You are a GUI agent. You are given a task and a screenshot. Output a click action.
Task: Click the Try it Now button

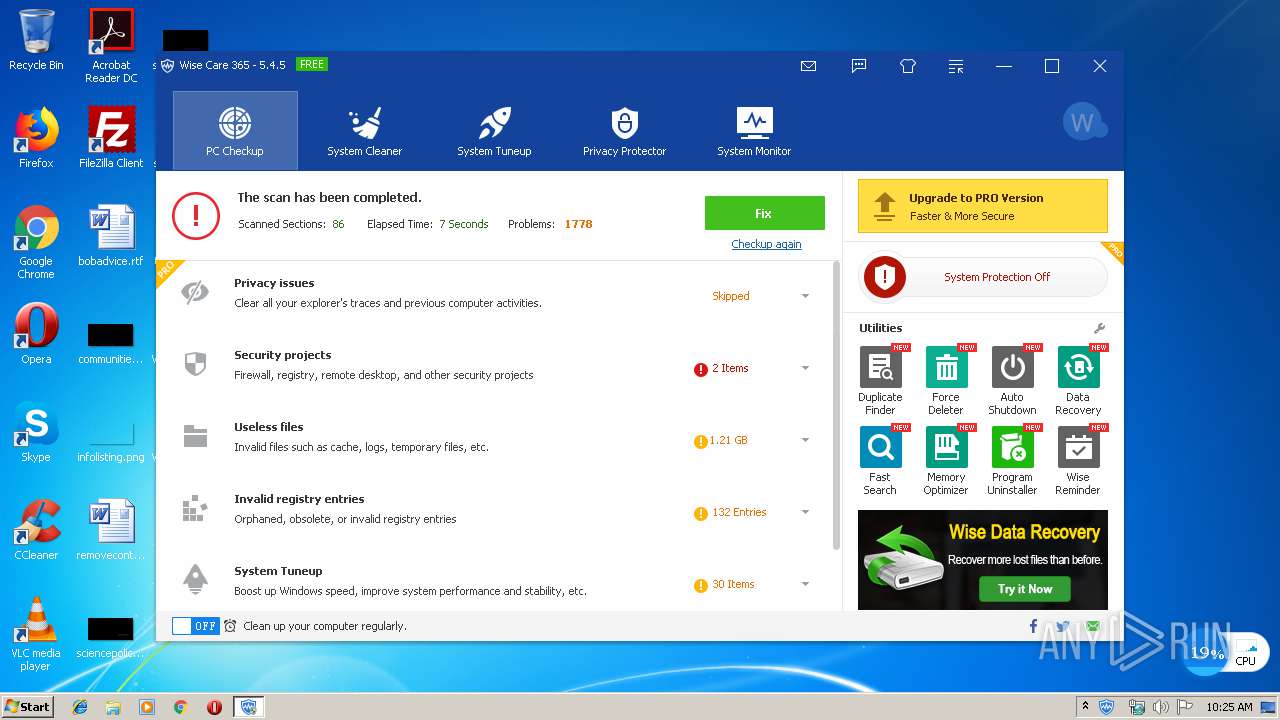click(x=1025, y=589)
